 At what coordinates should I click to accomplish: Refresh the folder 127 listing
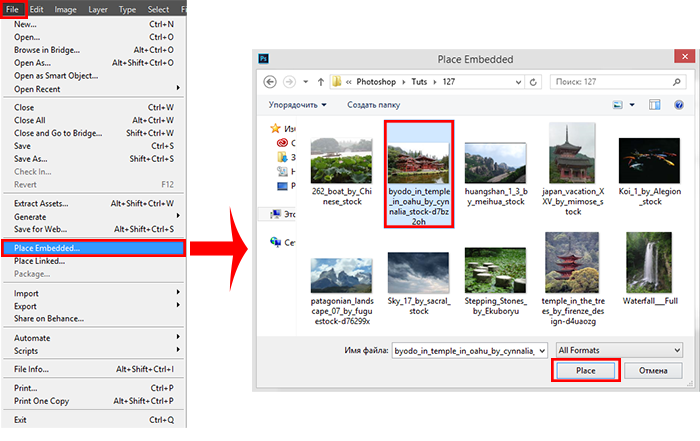click(533, 82)
